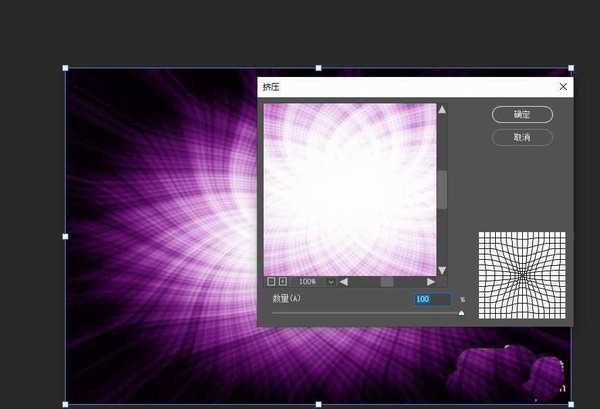The image size is (600, 409).
Task: Click the preview scroll right arrow
Action: coord(431,282)
